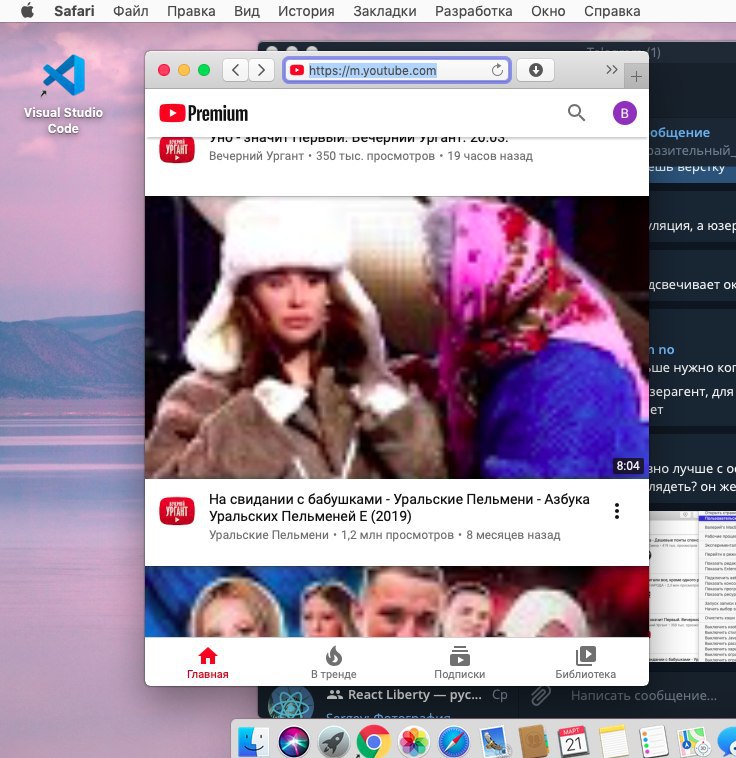The width and height of the screenshot is (736, 758).
Task: Open the Закладки menu
Action: coord(384,11)
